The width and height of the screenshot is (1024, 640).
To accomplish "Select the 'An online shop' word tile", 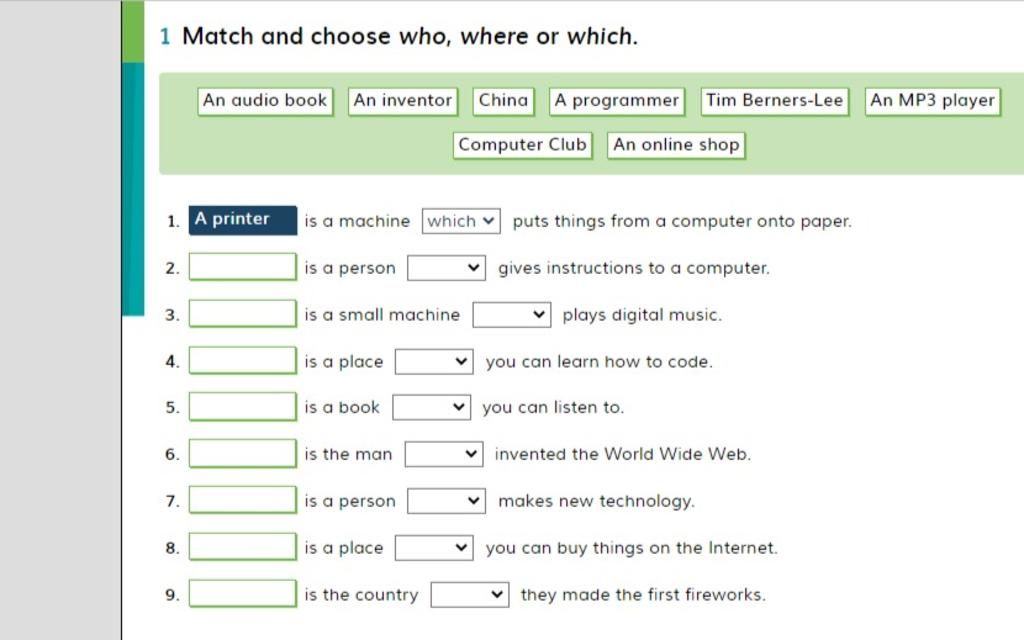I will click(676, 145).
